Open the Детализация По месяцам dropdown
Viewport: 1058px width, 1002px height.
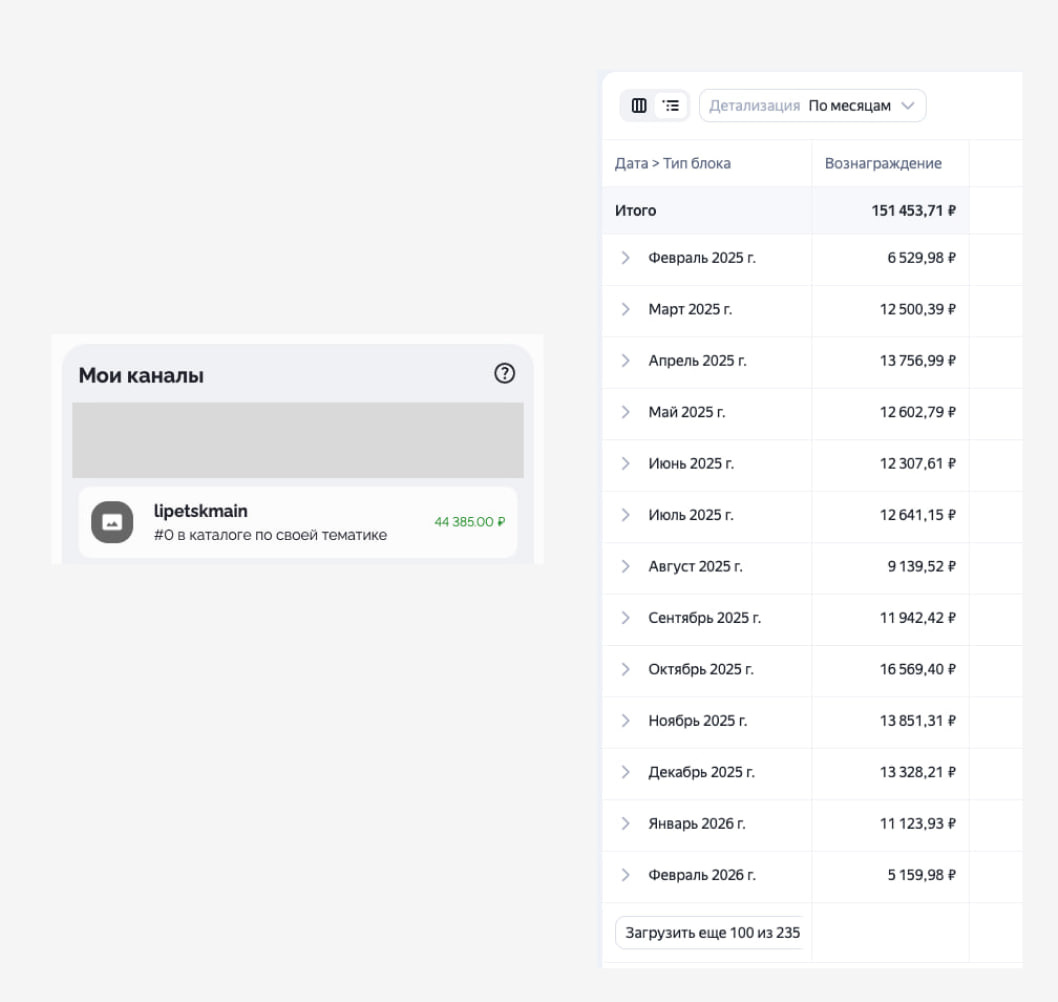click(x=812, y=106)
